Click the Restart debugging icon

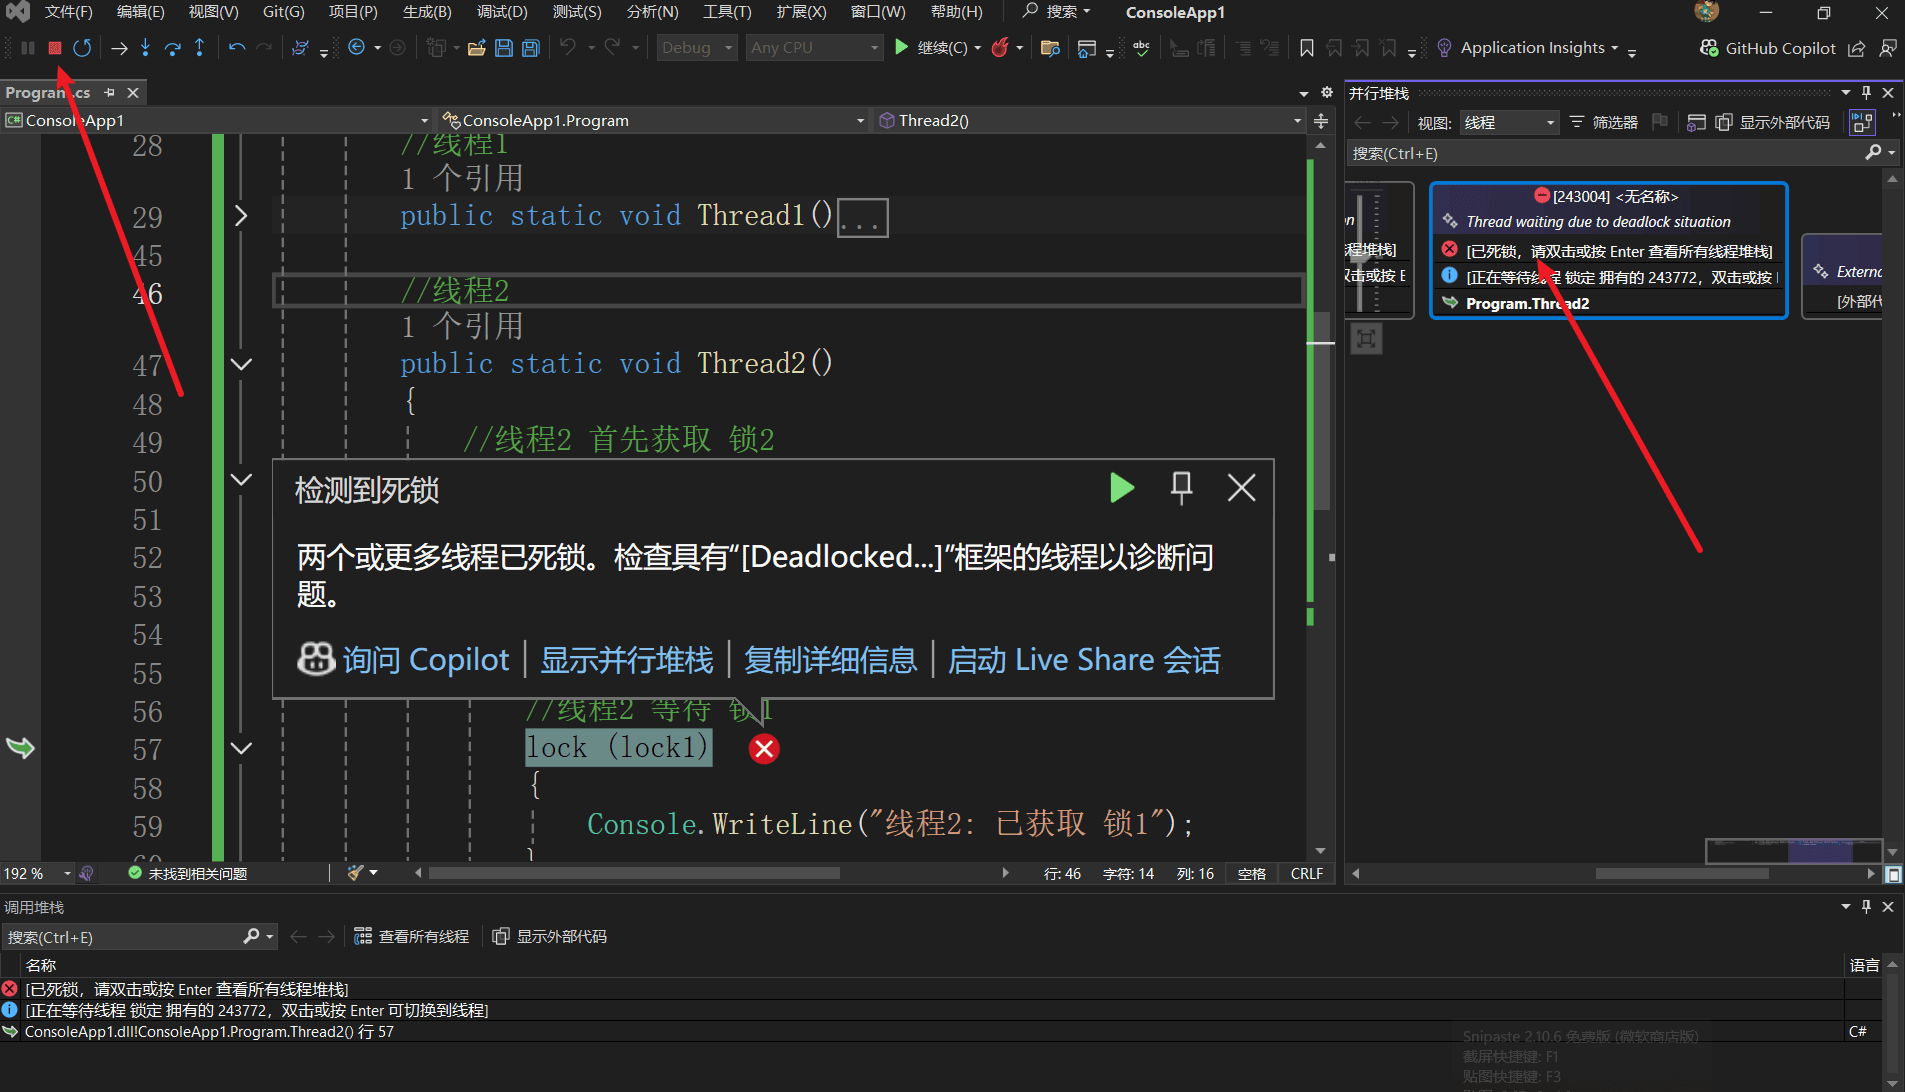[x=82, y=48]
